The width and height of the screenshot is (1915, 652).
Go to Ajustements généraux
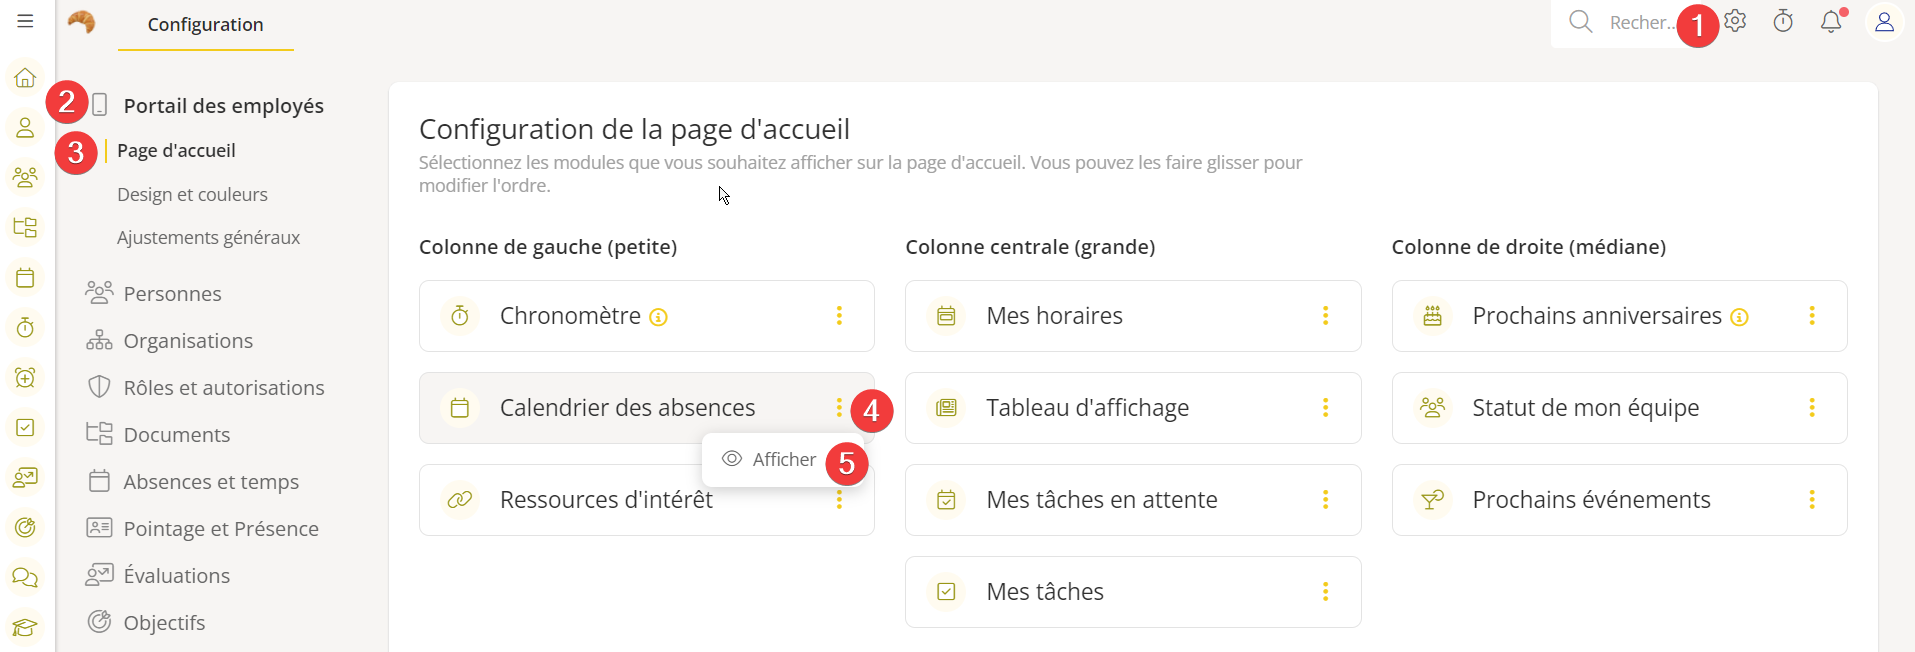[x=208, y=237]
